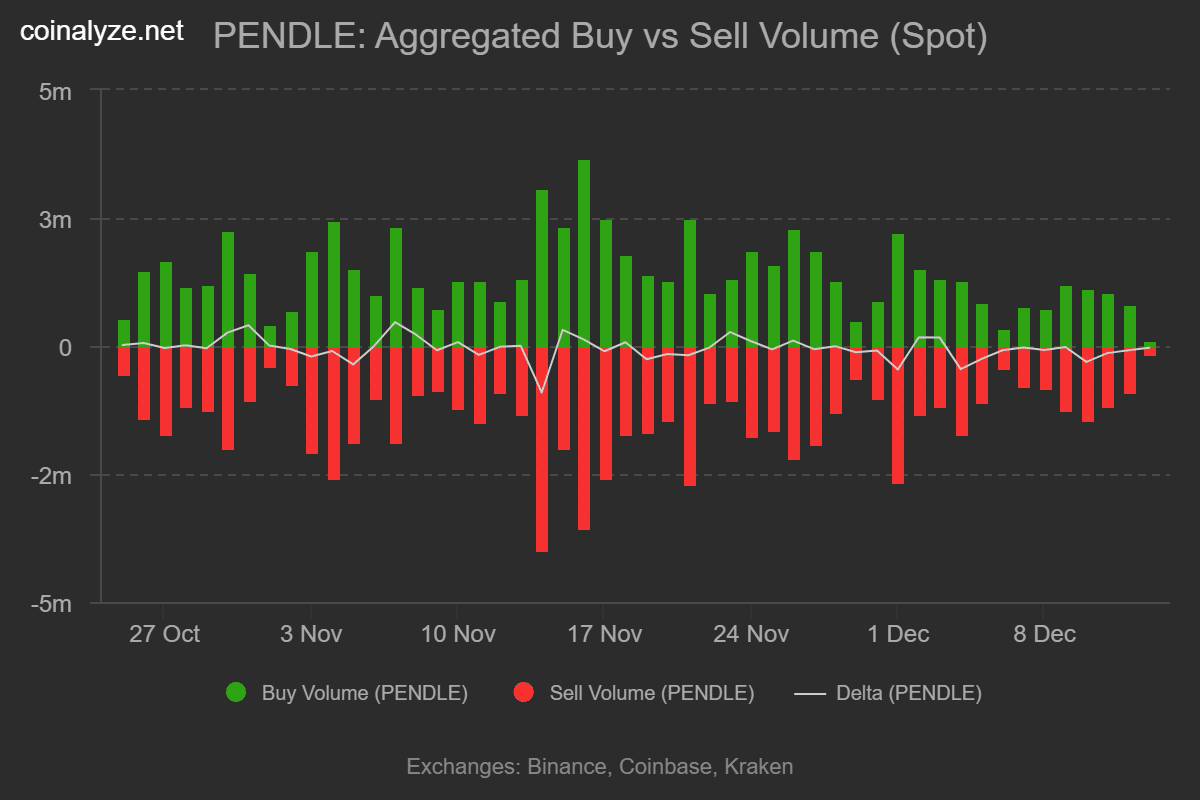Click the 1 Dec date label
Image resolution: width=1200 pixels, height=800 pixels.
pyautogui.click(x=898, y=634)
